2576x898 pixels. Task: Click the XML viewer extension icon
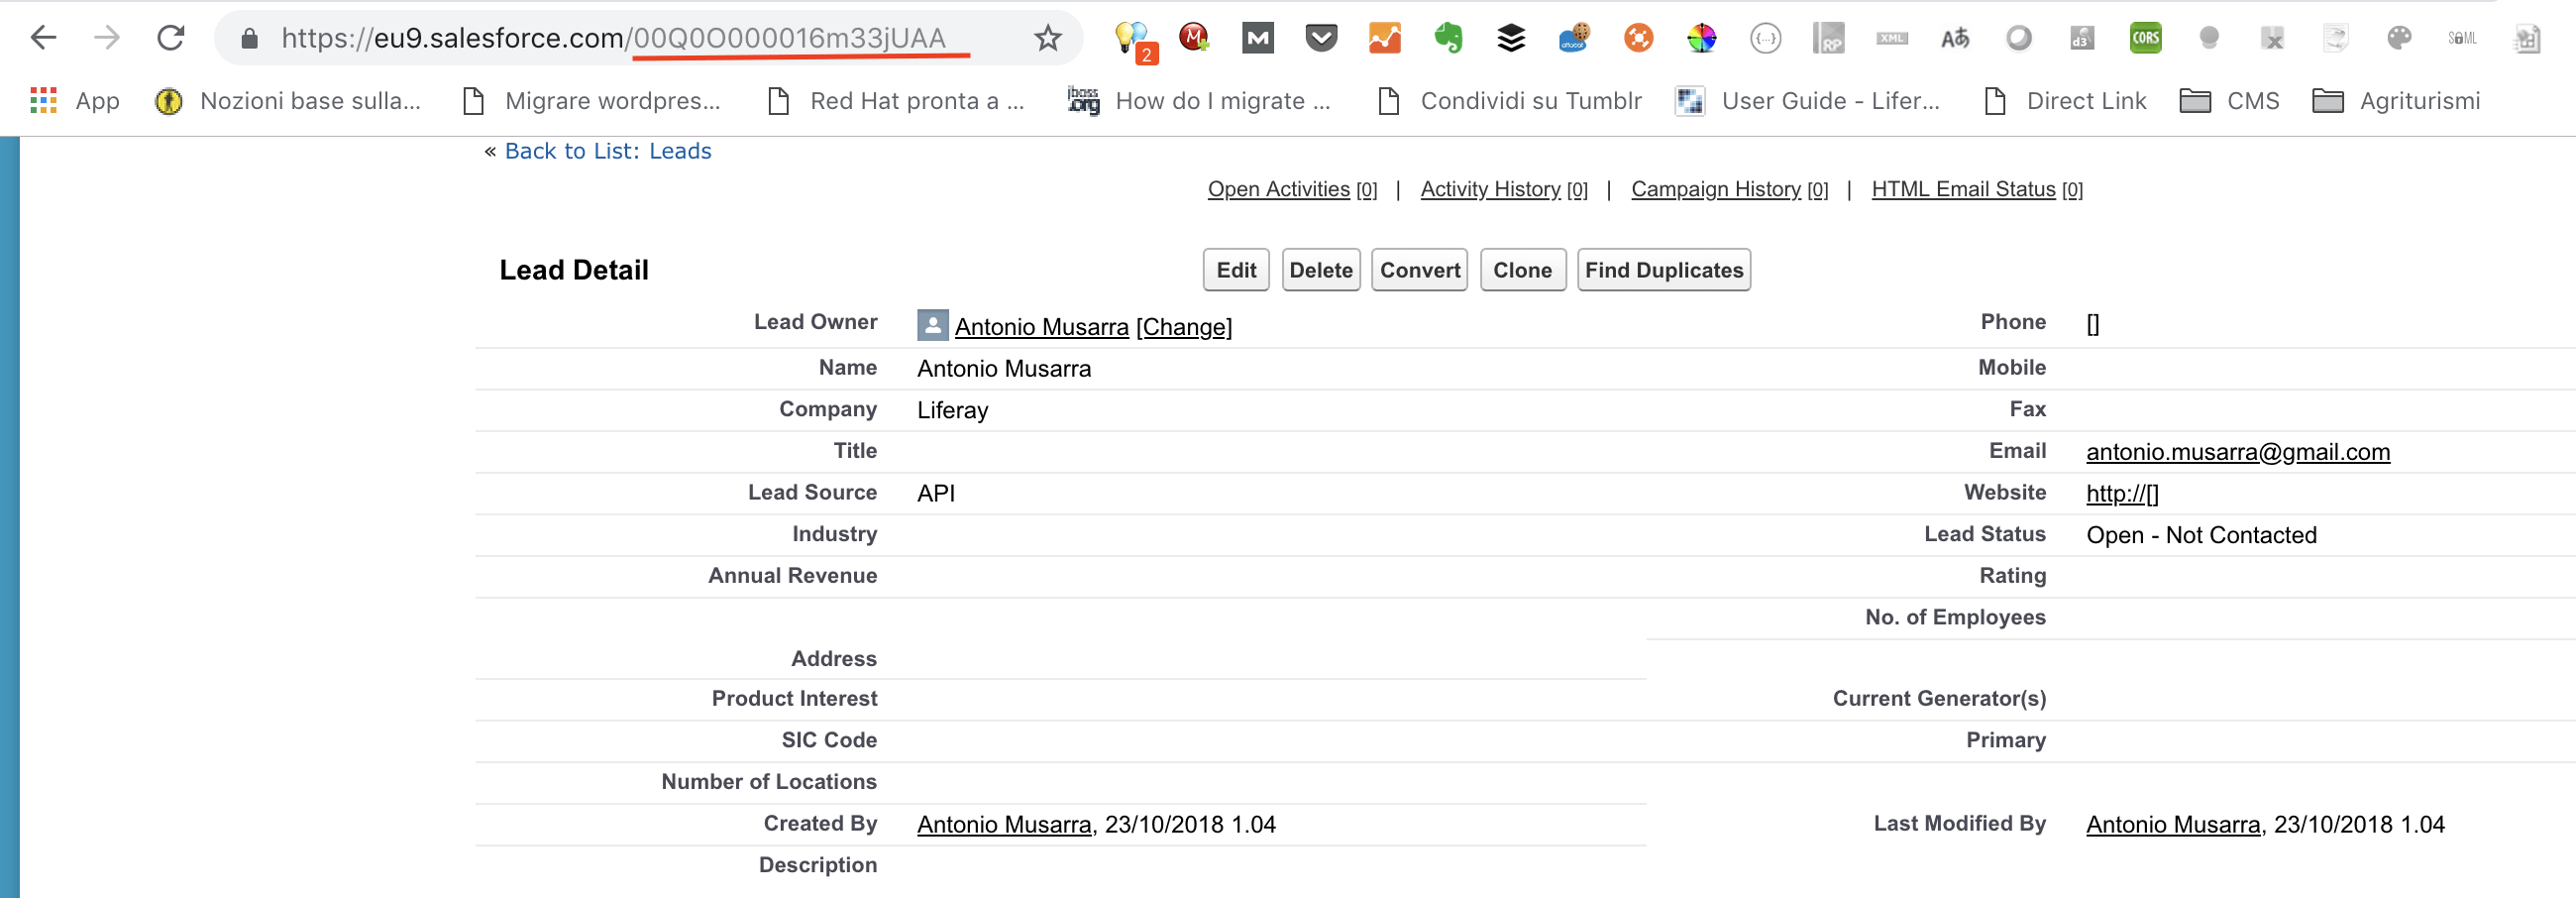click(1891, 38)
